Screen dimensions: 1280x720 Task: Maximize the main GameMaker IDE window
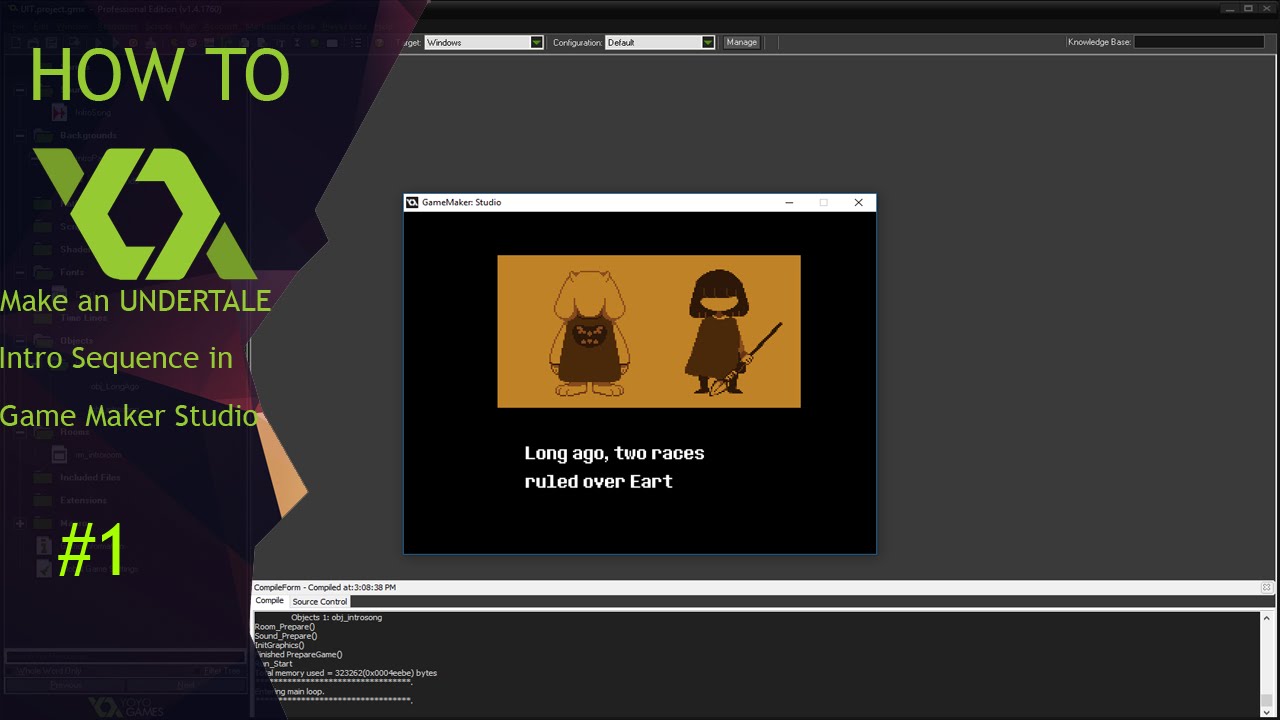pyautogui.click(x=1249, y=8)
